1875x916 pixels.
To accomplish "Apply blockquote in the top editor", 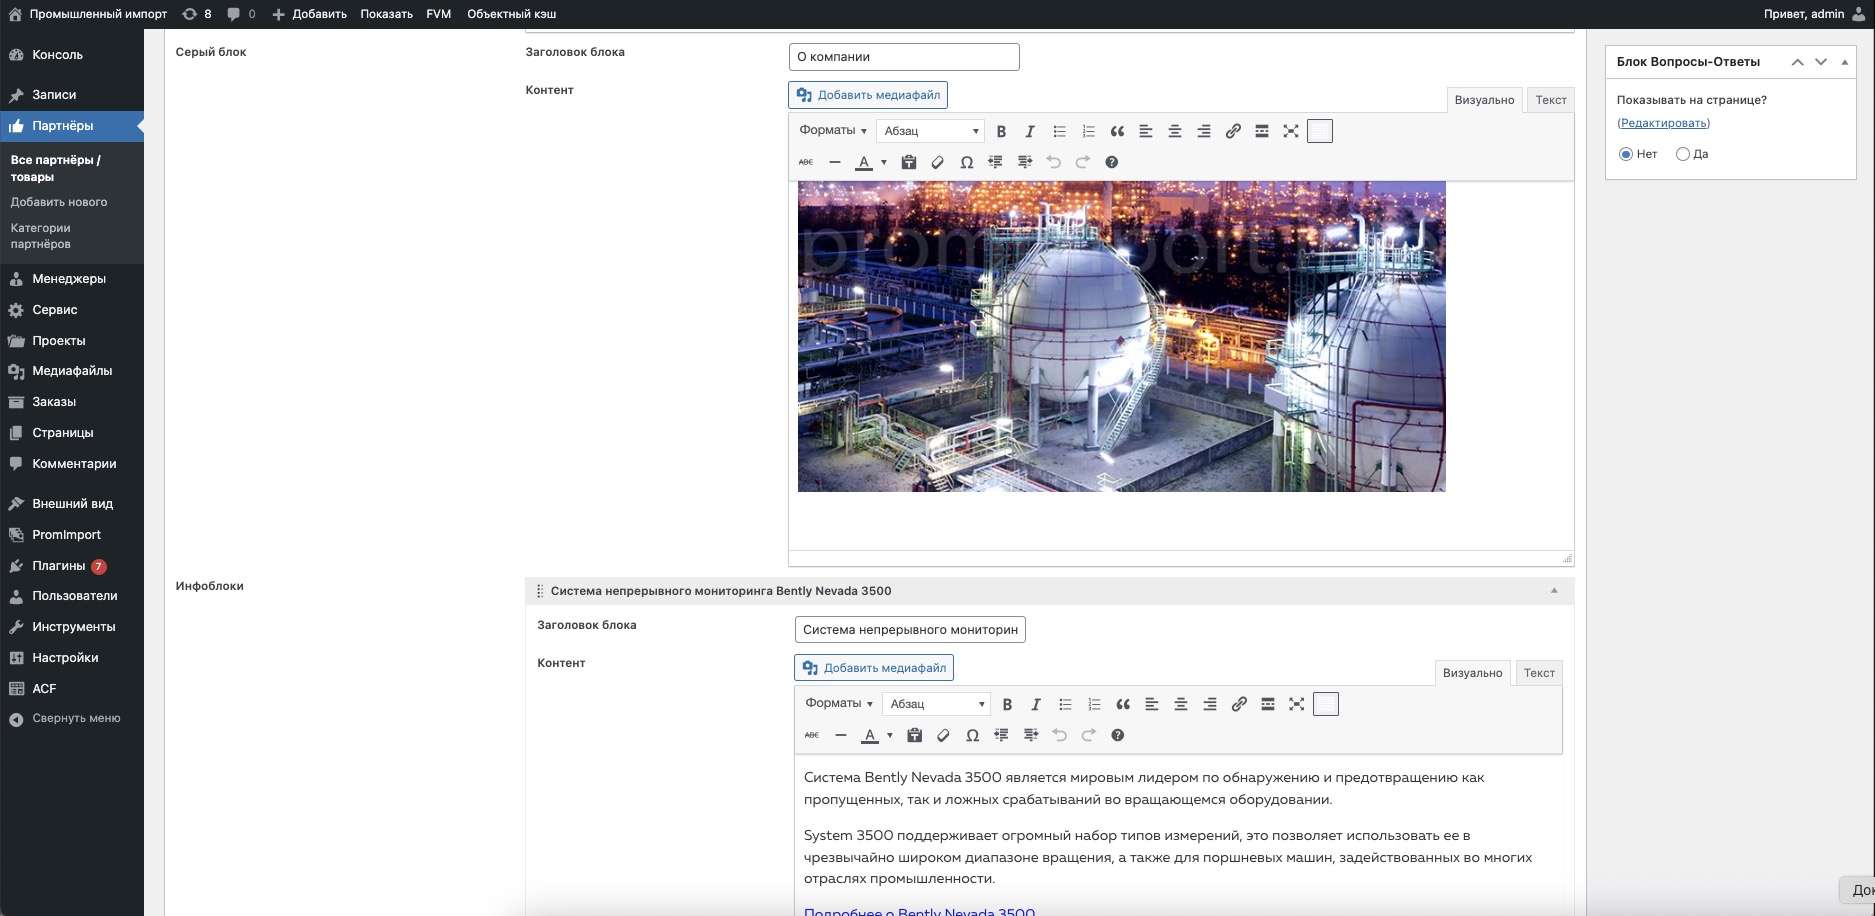I will (1117, 131).
